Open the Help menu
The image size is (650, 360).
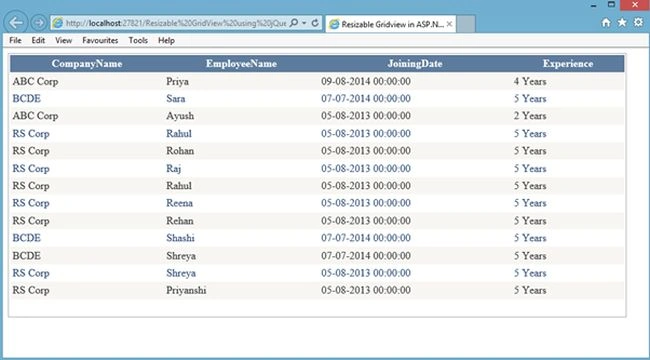click(166, 40)
